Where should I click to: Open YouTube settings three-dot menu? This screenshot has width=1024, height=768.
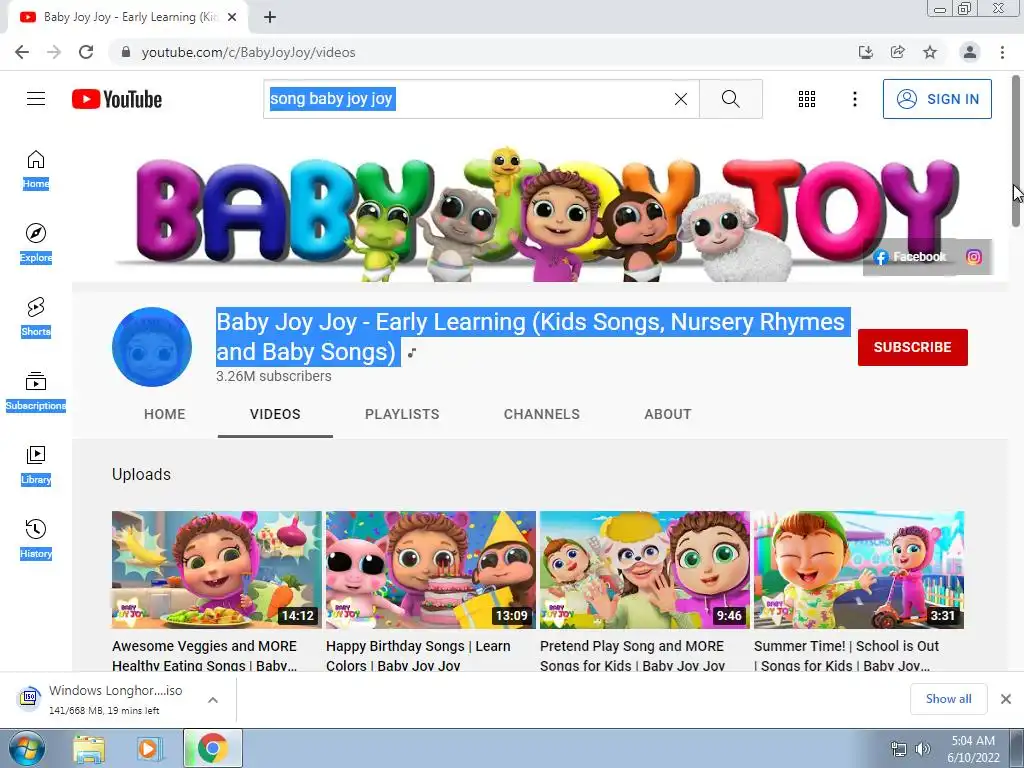coord(854,99)
